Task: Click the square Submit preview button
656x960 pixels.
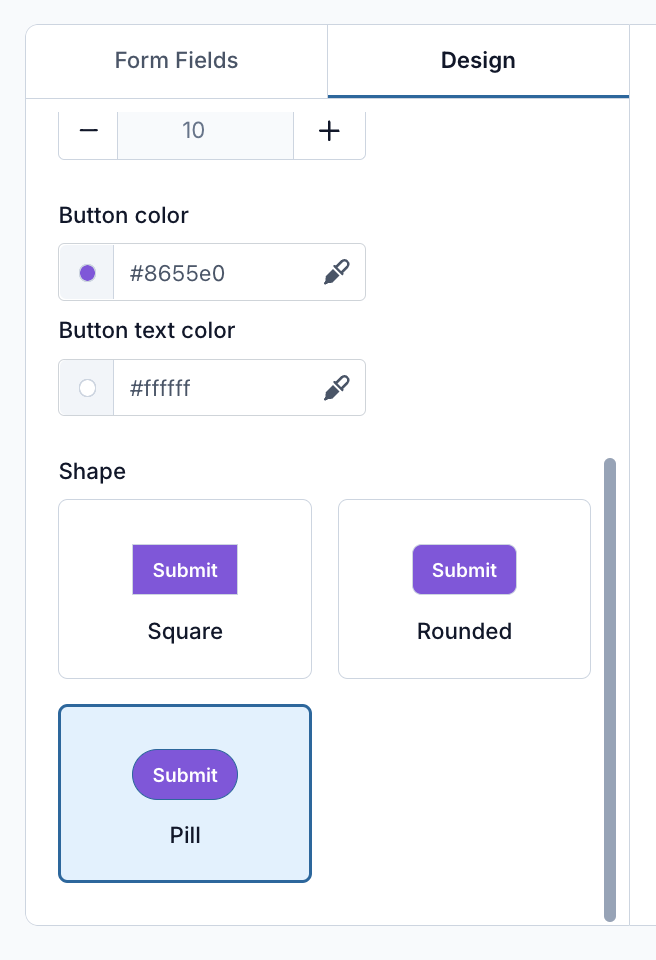Action: [x=185, y=569]
